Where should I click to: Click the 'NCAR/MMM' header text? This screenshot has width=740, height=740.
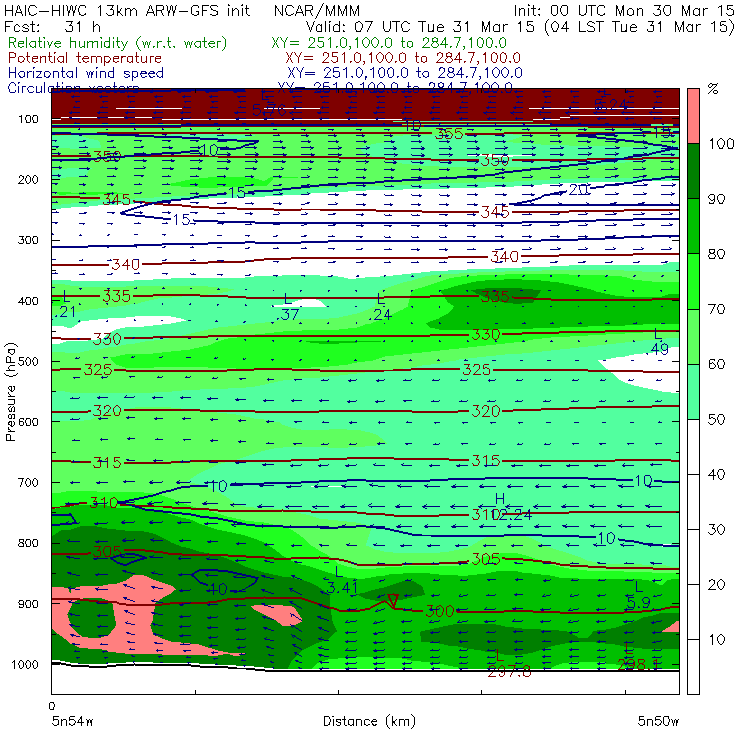point(317,11)
